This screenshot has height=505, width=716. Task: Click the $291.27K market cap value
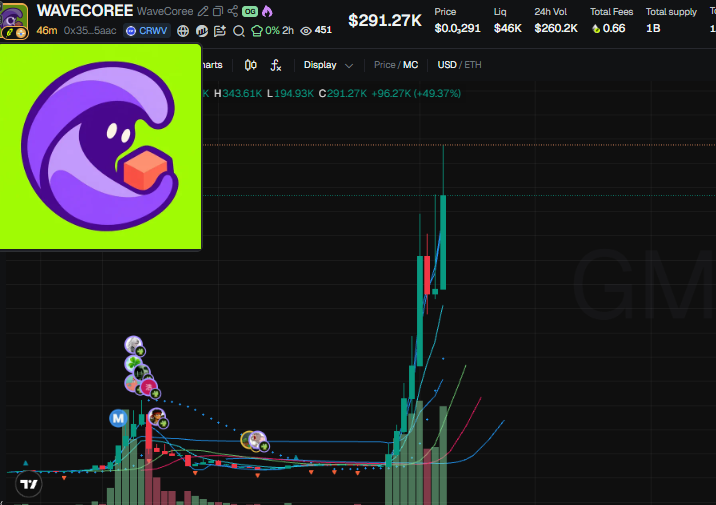coord(385,20)
